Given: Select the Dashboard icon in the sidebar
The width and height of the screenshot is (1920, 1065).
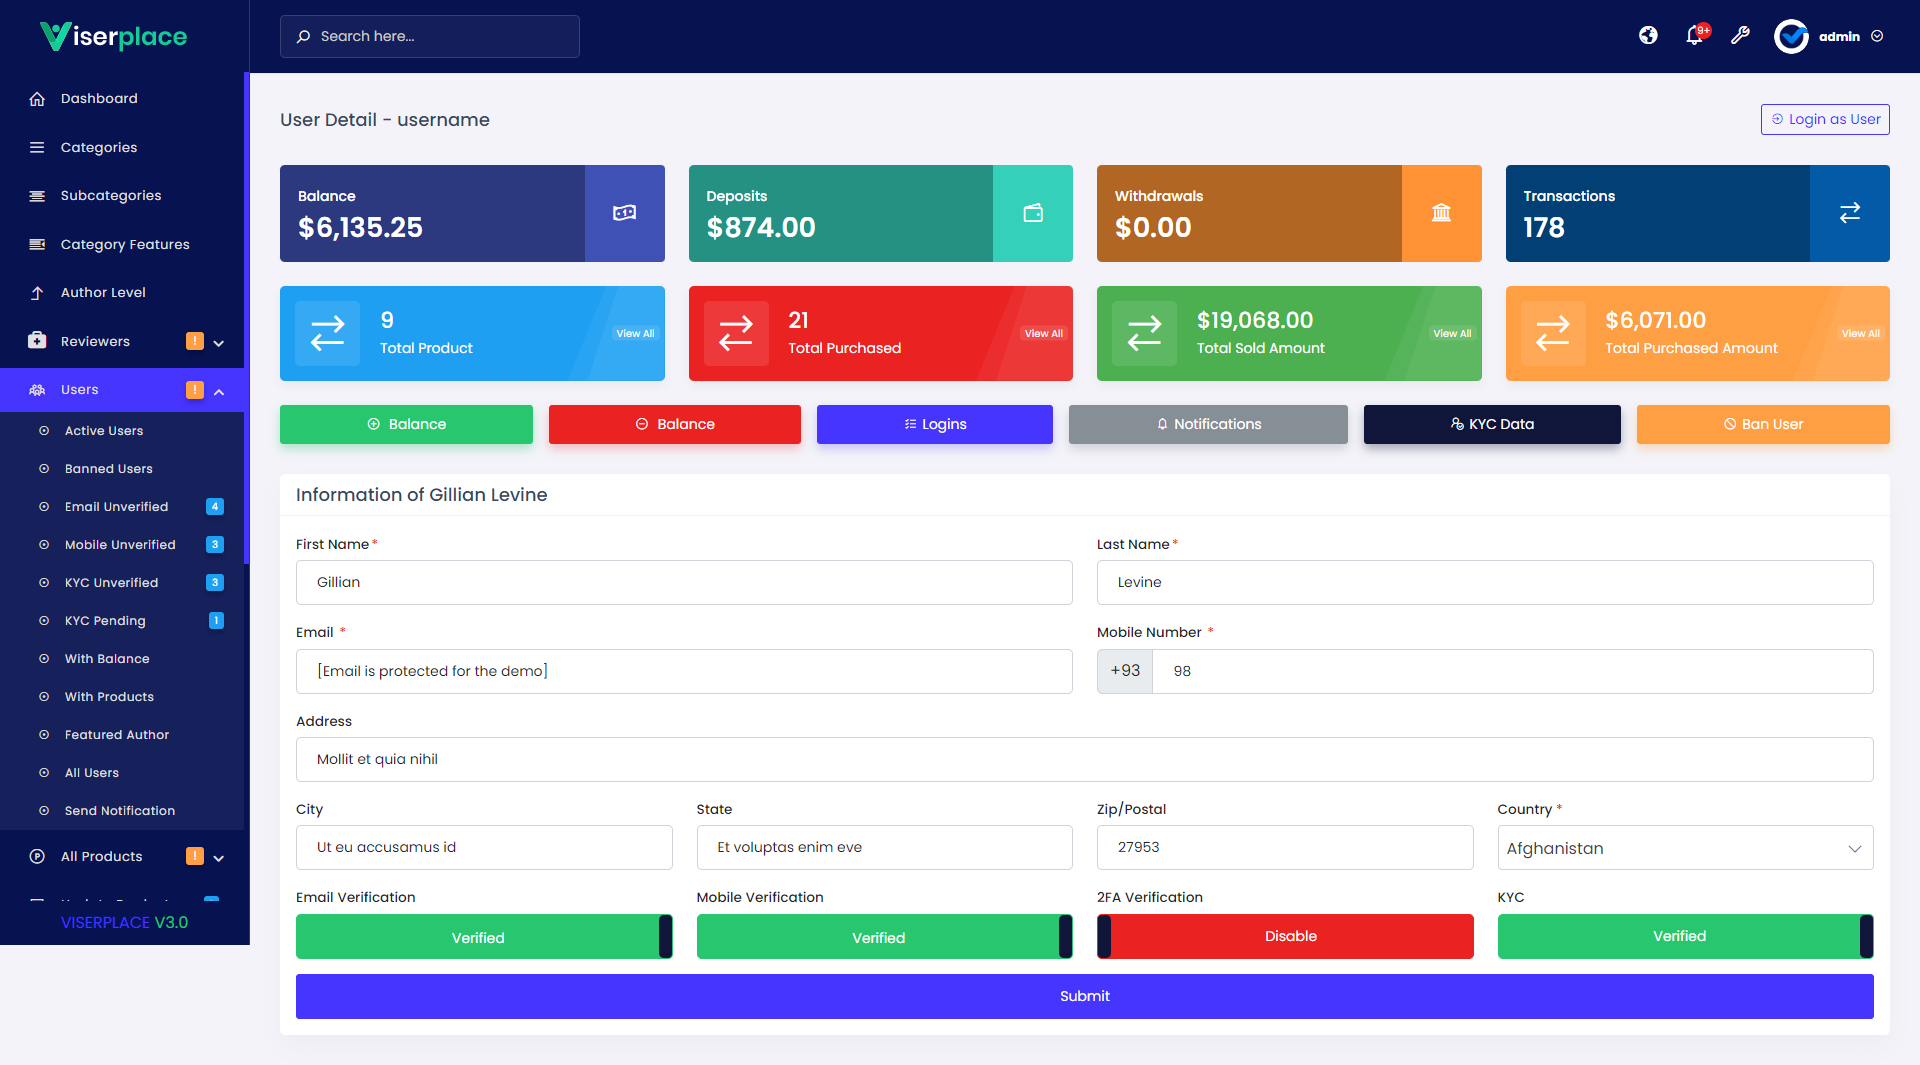Looking at the screenshot, I should click(x=37, y=98).
